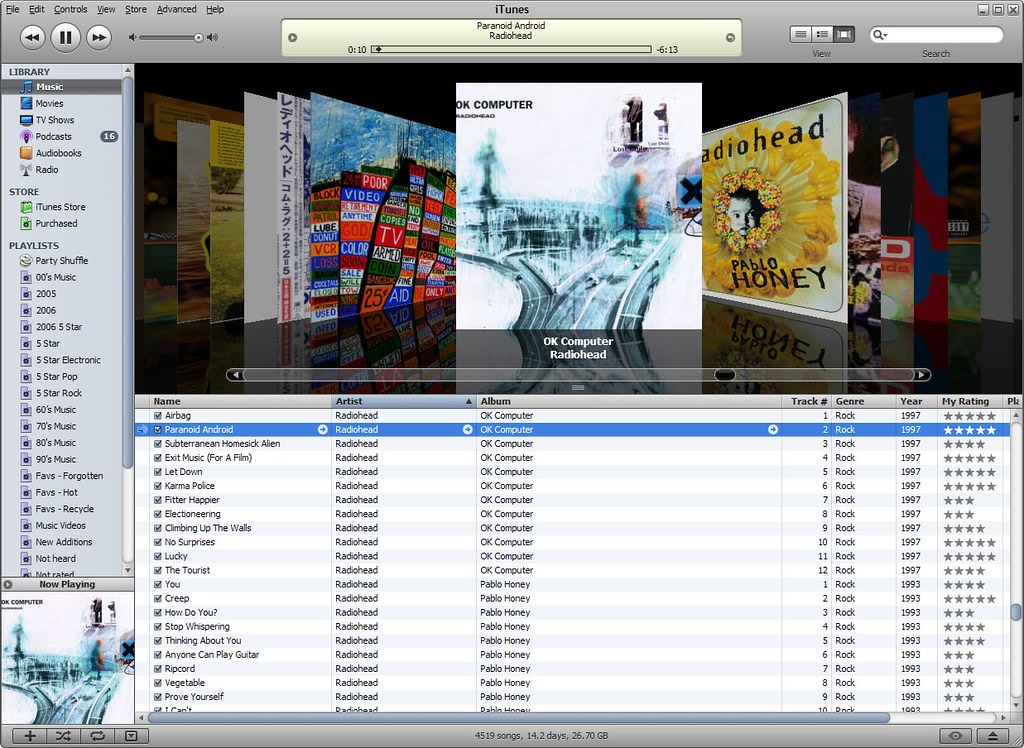This screenshot has height=748, width=1024.
Task: Open the iTunes Store
Action: pyautogui.click(x=61, y=206)
